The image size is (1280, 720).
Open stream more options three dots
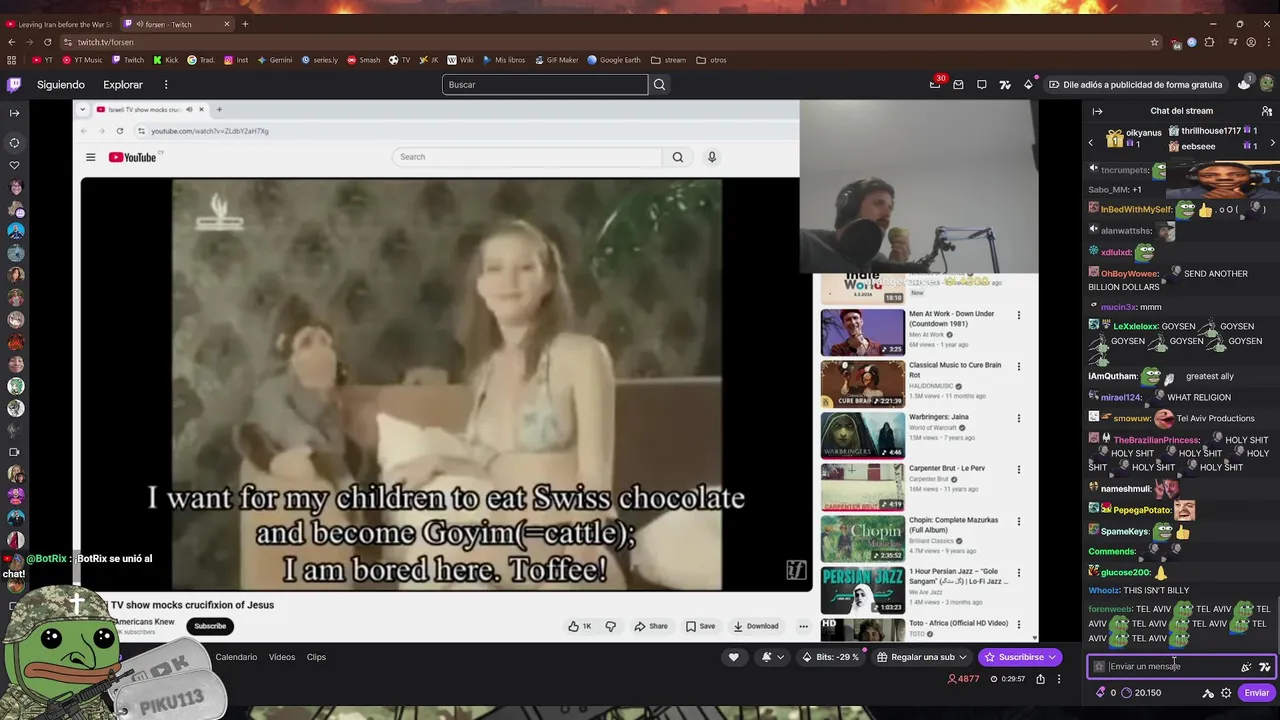point(1059,679)
